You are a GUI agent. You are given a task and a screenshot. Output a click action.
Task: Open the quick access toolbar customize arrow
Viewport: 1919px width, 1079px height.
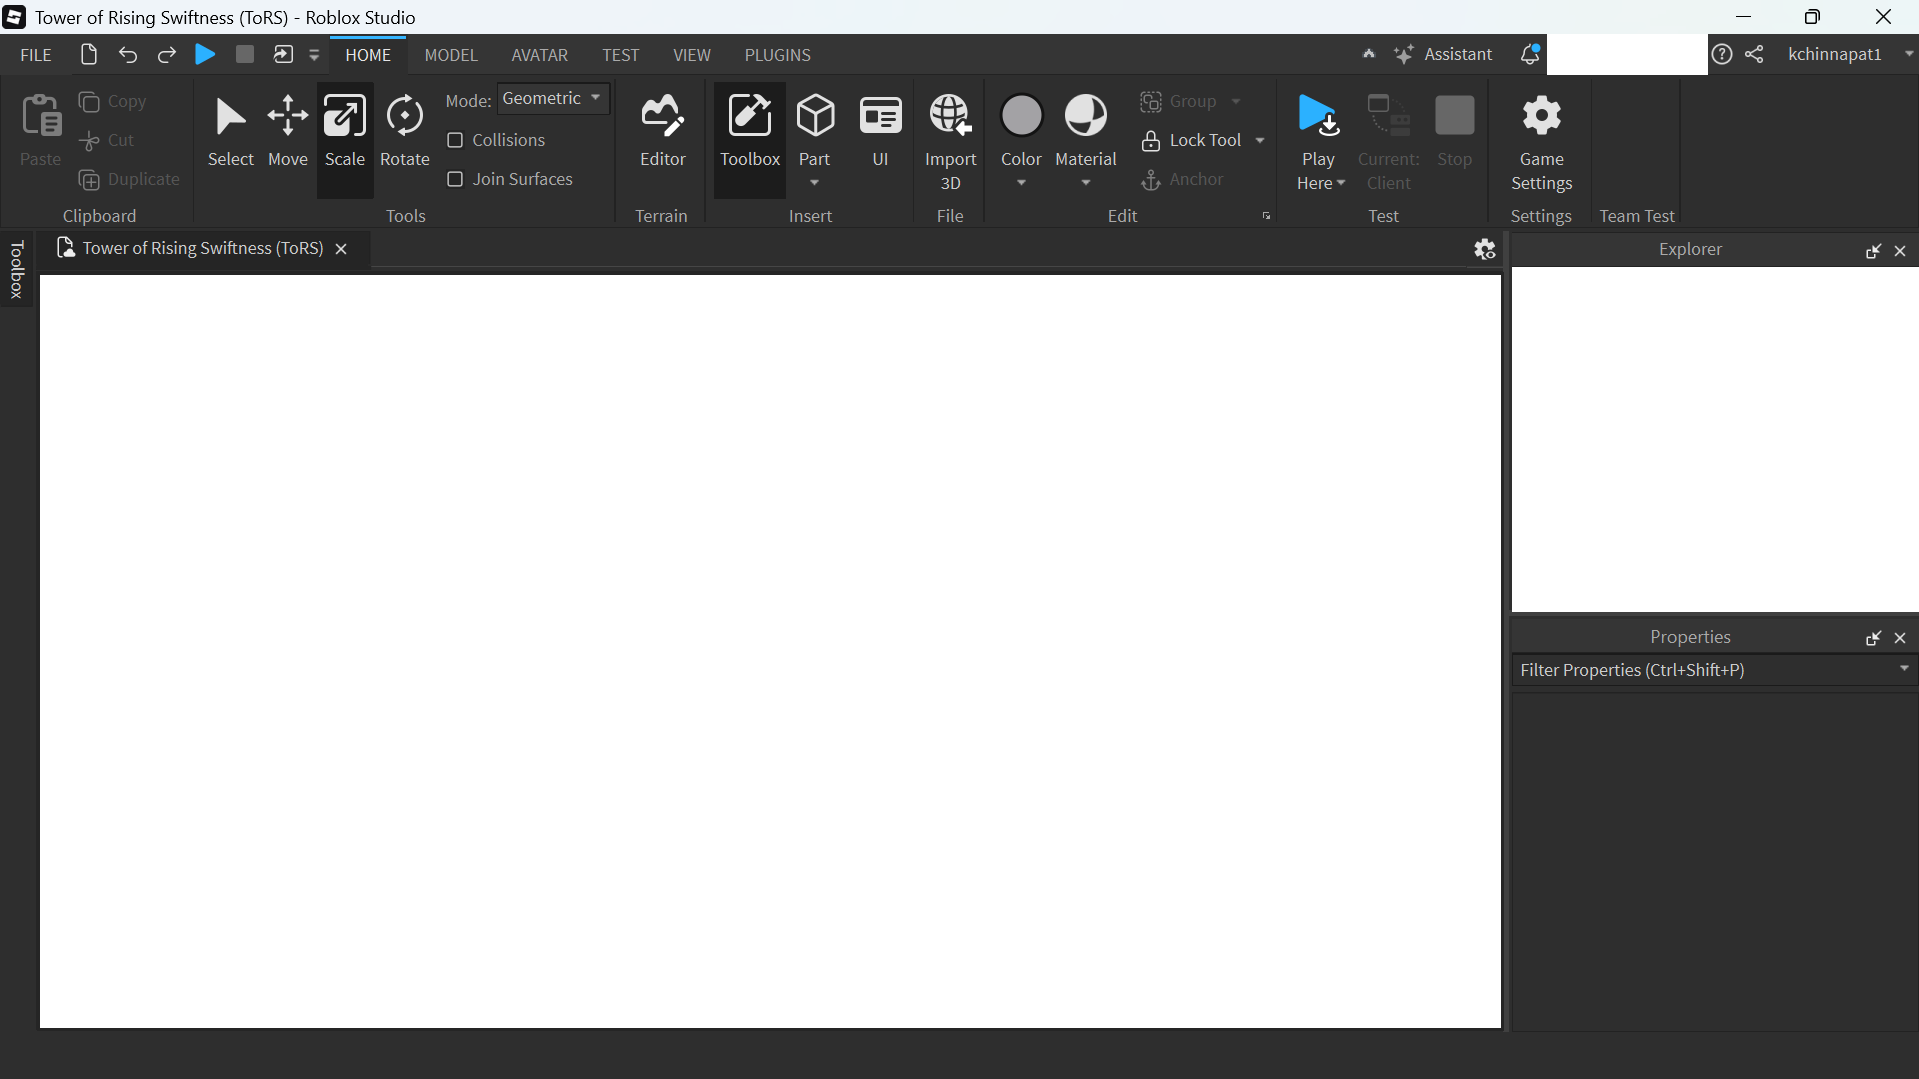pos(314,55)
